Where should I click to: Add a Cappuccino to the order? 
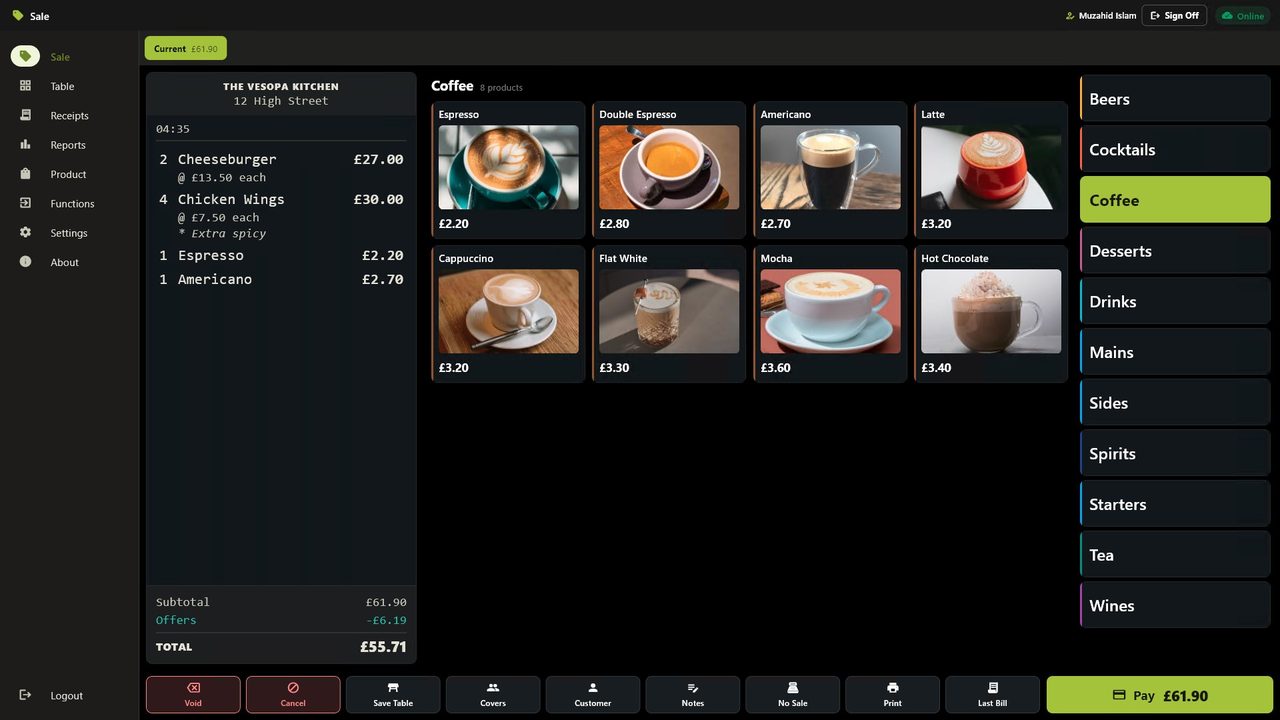click(x=508, y=314)
